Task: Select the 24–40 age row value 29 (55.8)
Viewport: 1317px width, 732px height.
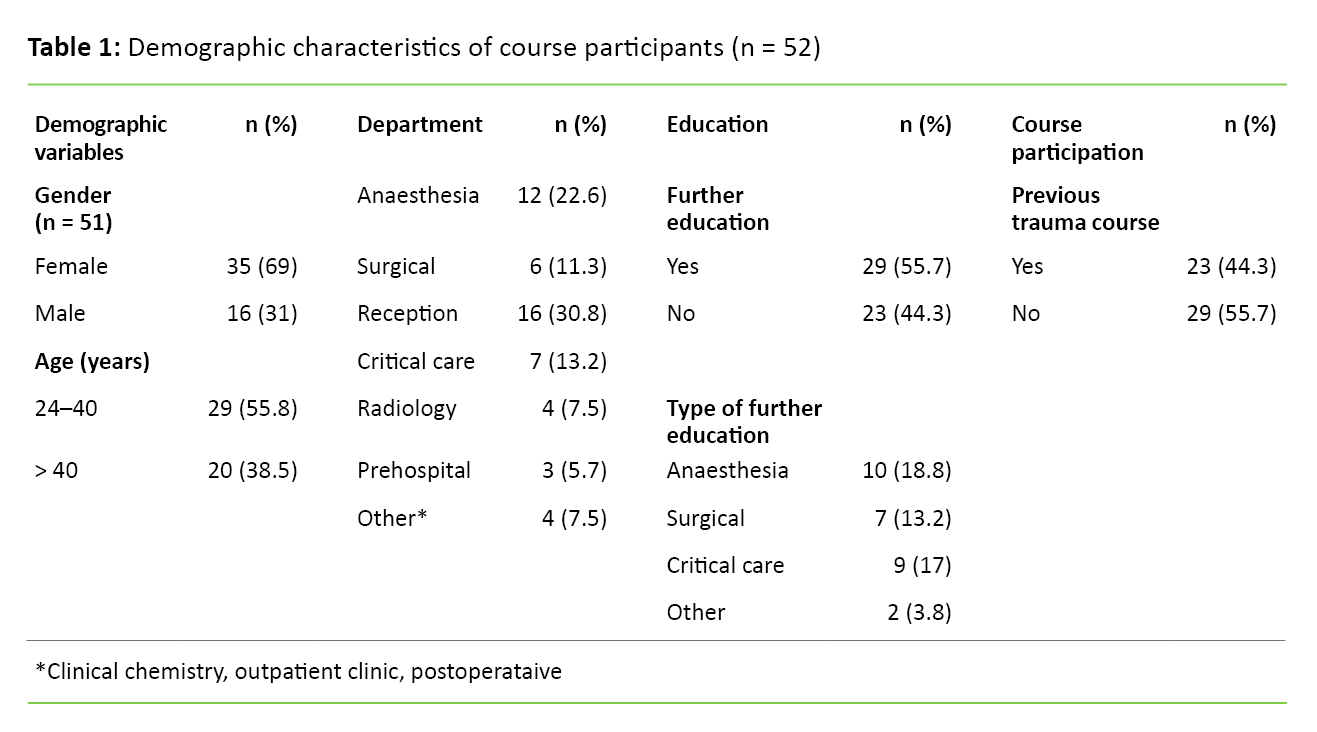Action: [x=252, y=409]
